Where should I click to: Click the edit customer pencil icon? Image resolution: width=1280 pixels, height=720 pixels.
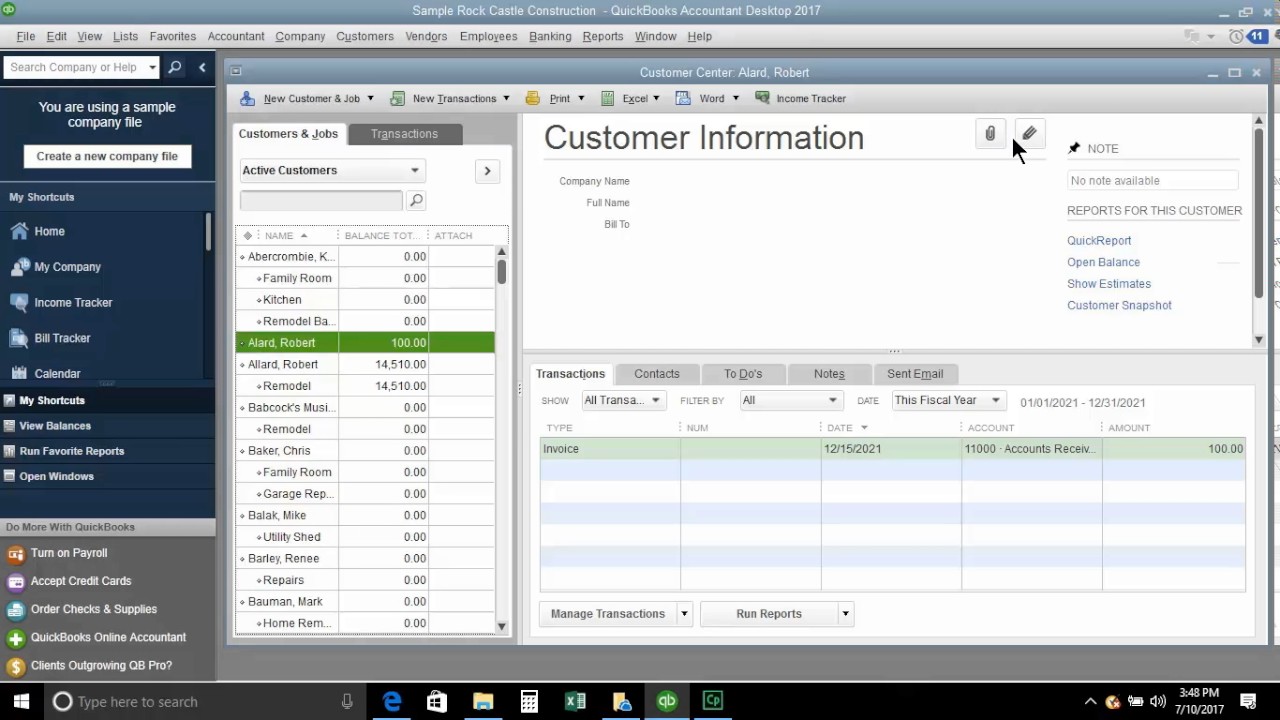1029,134
